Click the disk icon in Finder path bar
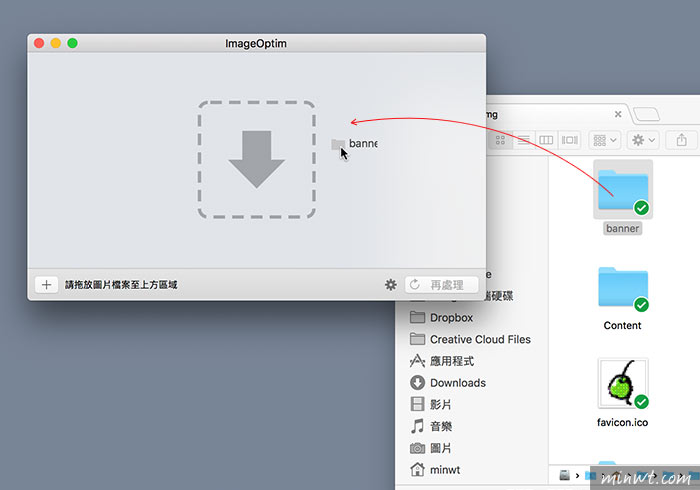Viewport: 700px width, 490px height. (565, 475)
